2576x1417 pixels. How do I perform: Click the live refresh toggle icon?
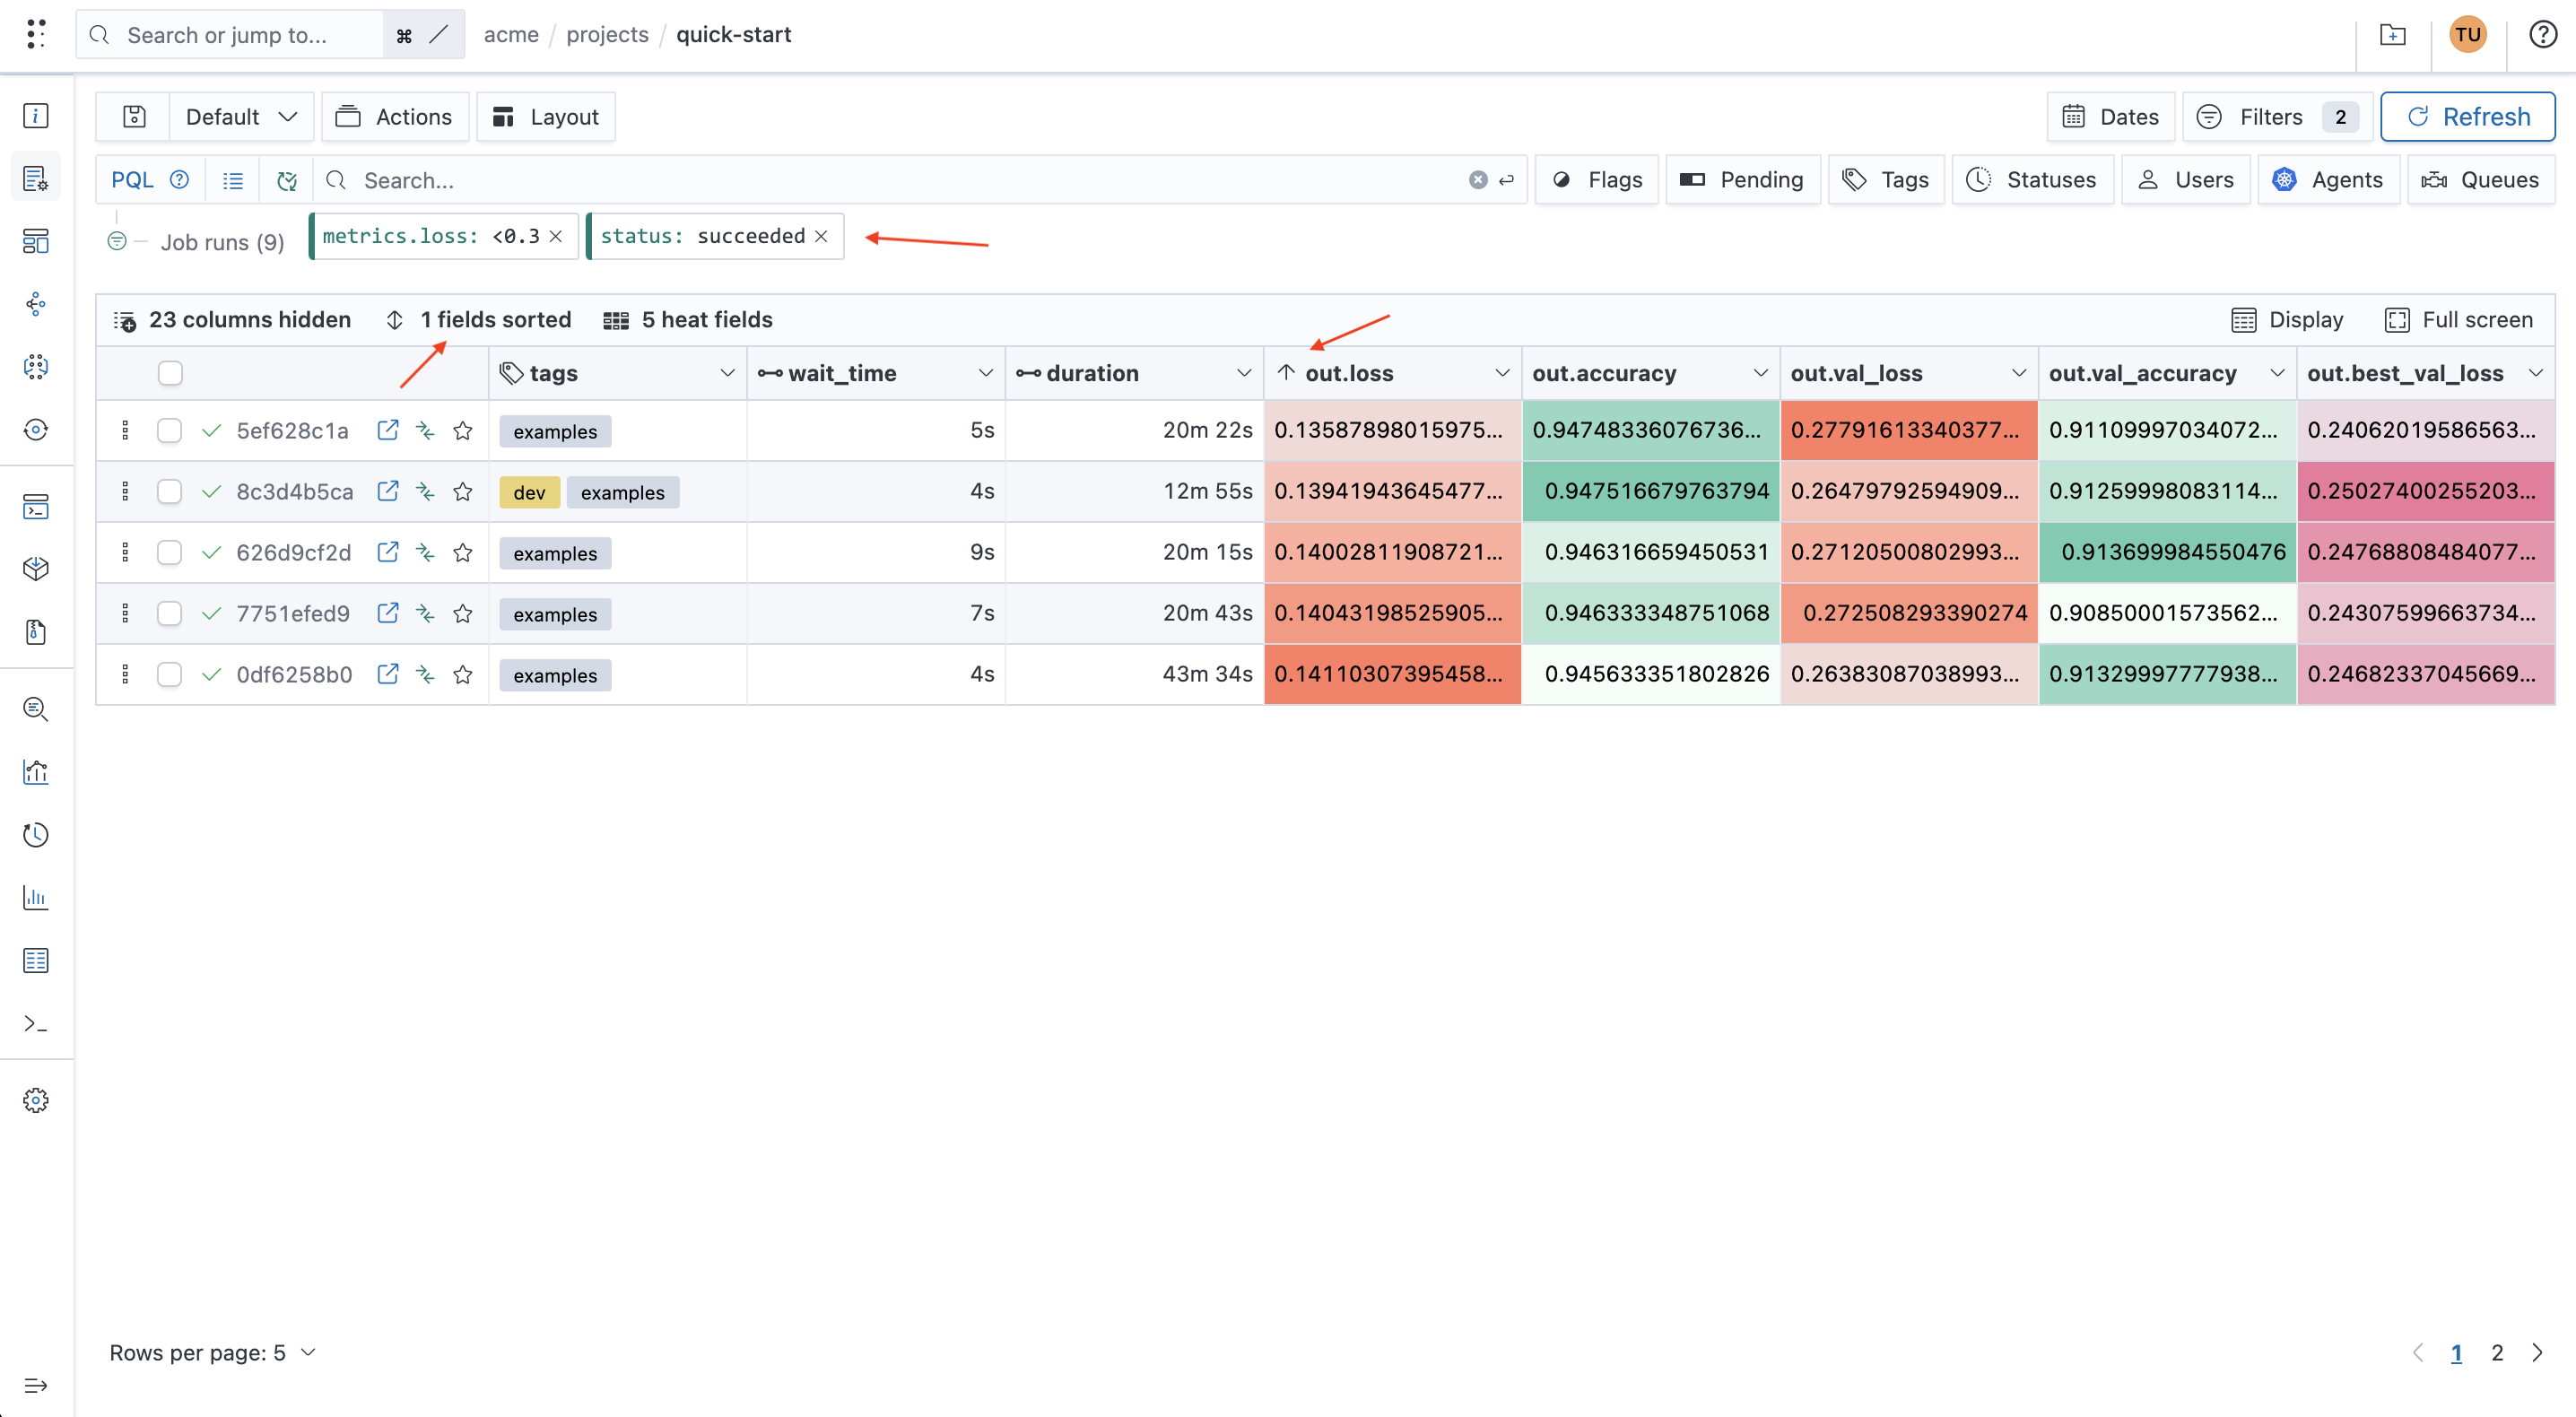coord(287,180)
